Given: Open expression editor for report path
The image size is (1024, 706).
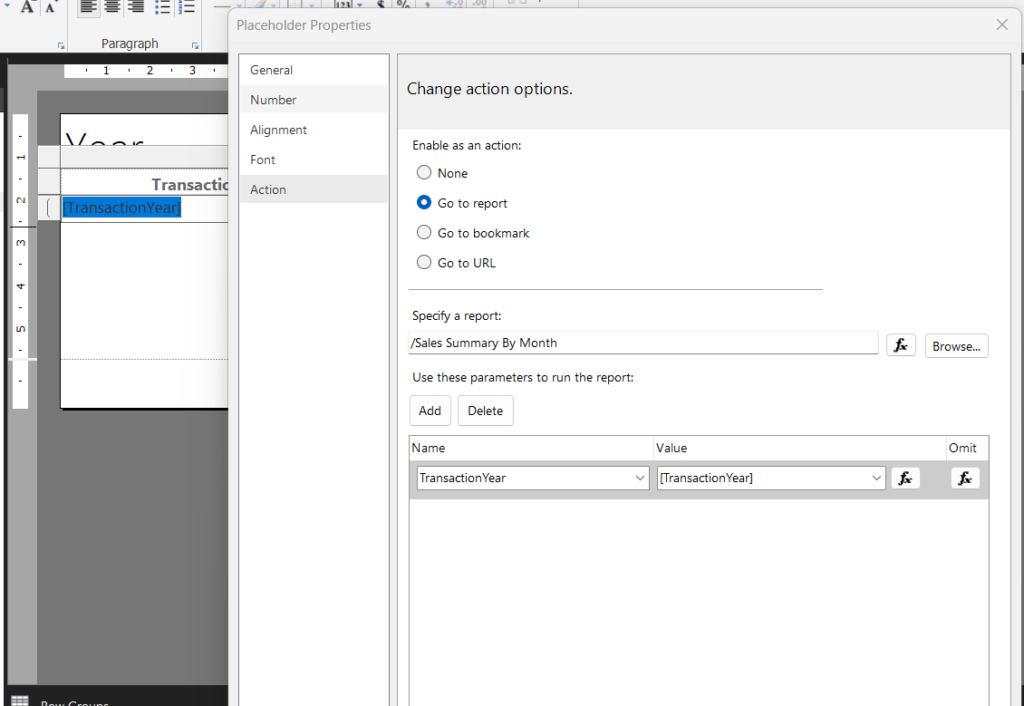Looking at the screenshot, I should (901, 345).
